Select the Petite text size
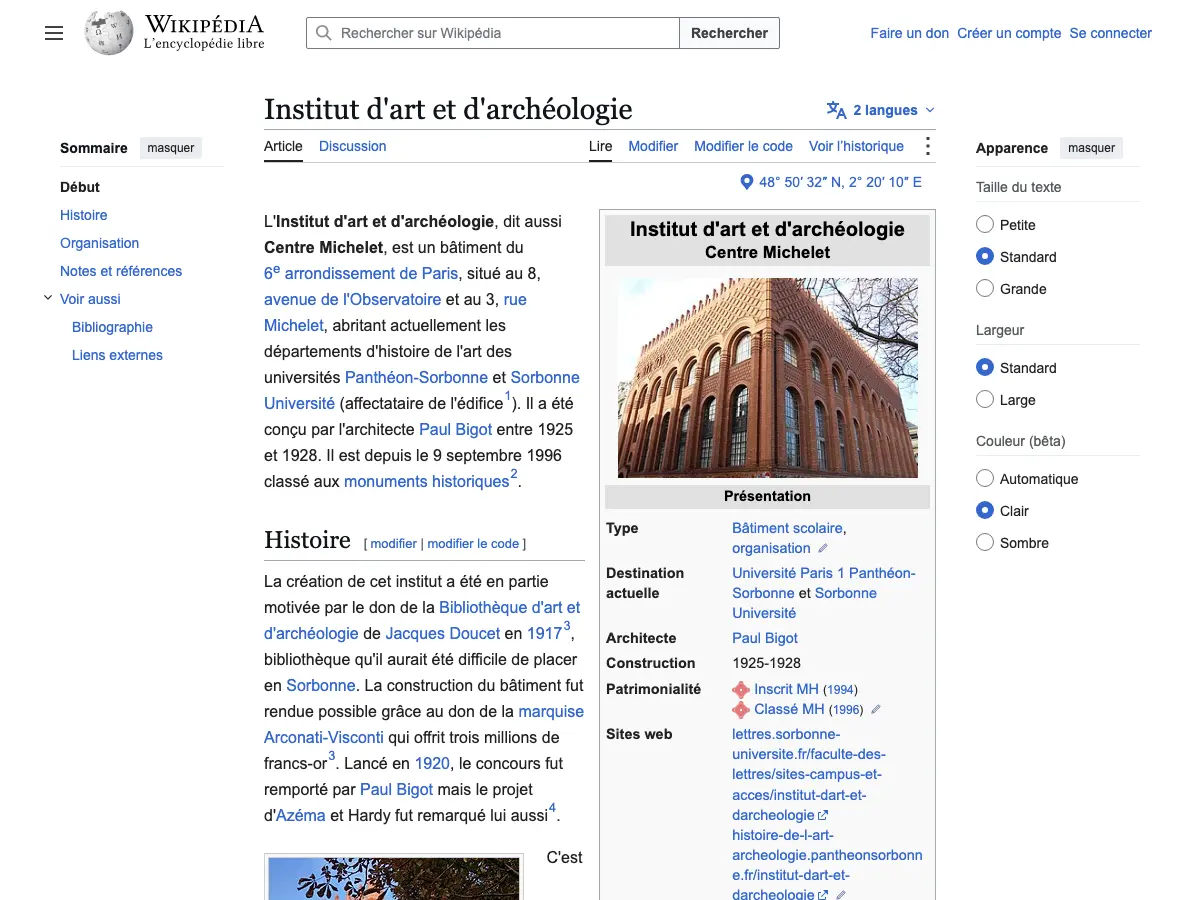Image resolution: width=1200 pixels, height=900 pixels. click(985, 225)
